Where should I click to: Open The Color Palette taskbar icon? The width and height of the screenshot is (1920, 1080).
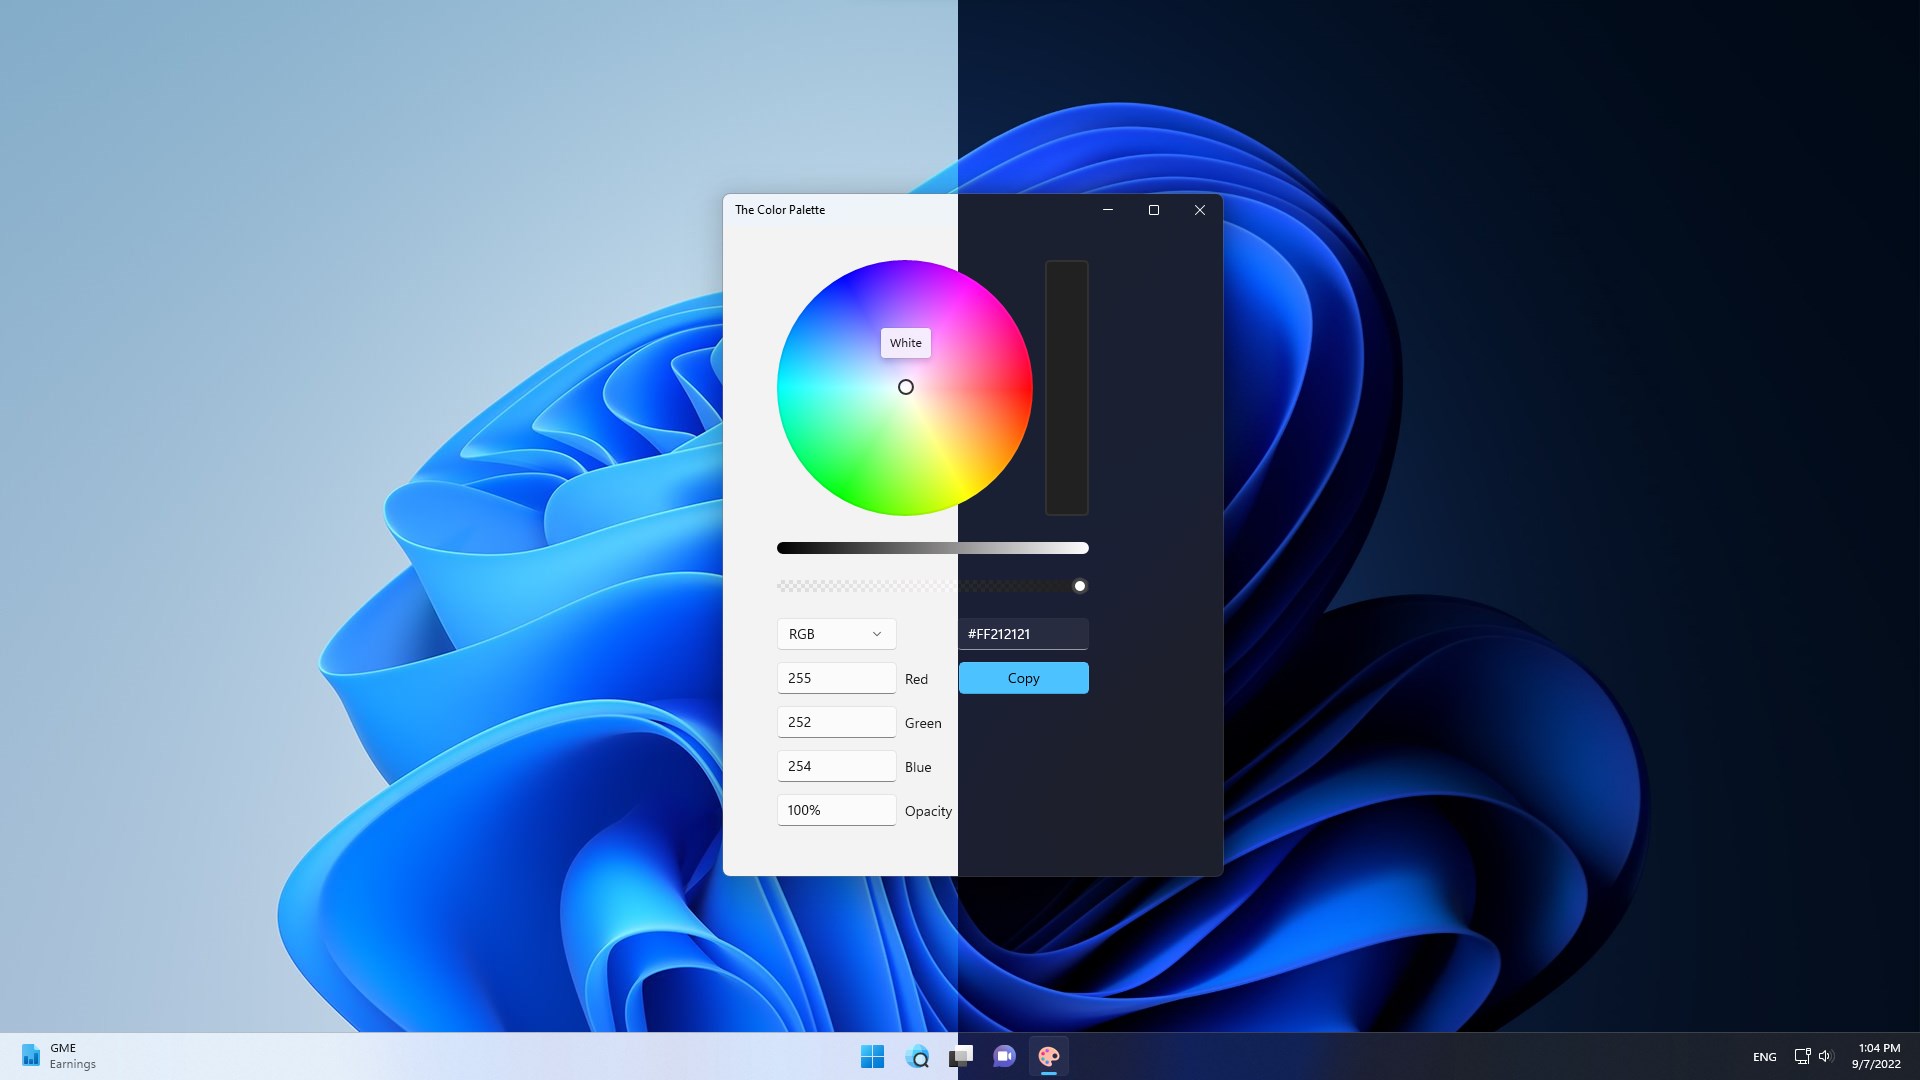click(x=1048, y=1056)
